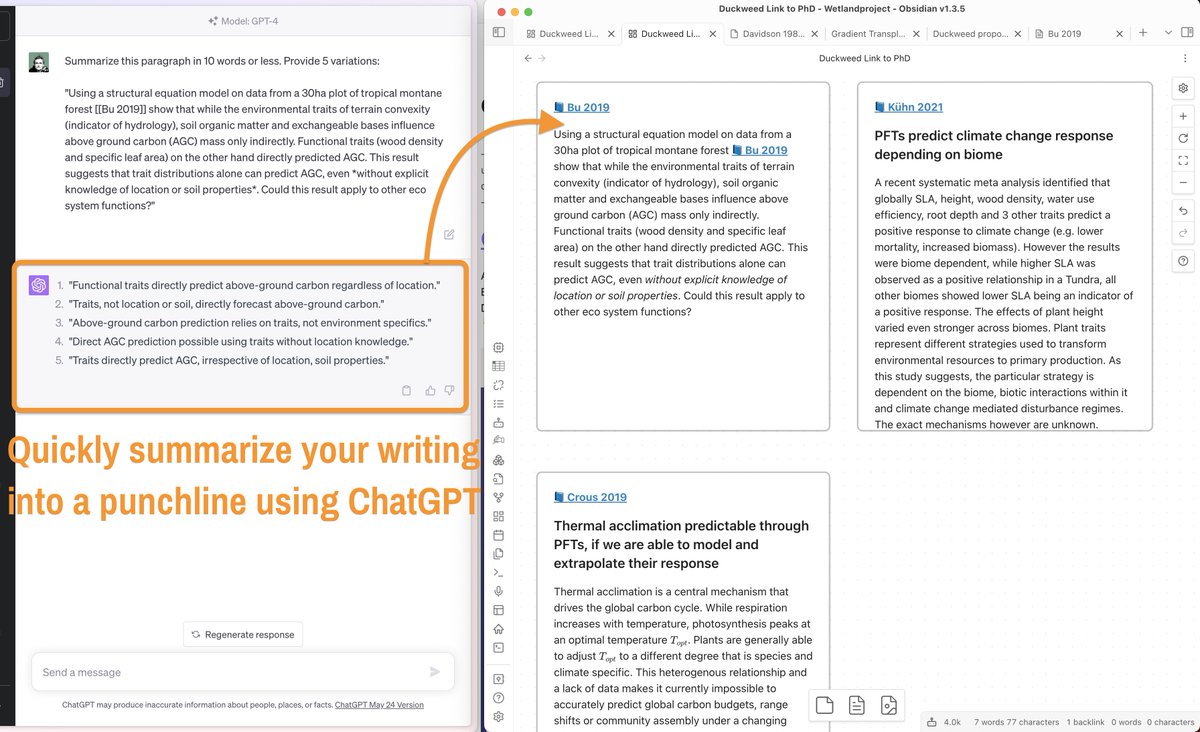Open the Crous 2019 card link

click(591, 497)
